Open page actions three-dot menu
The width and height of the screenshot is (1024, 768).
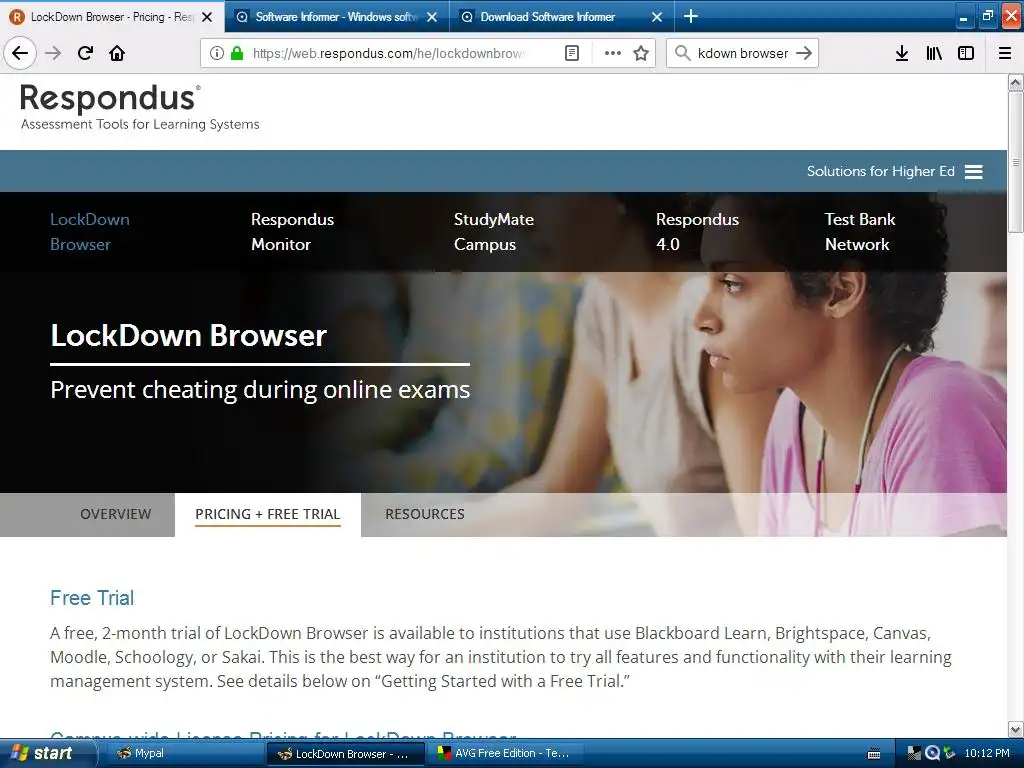pos(613,53)
